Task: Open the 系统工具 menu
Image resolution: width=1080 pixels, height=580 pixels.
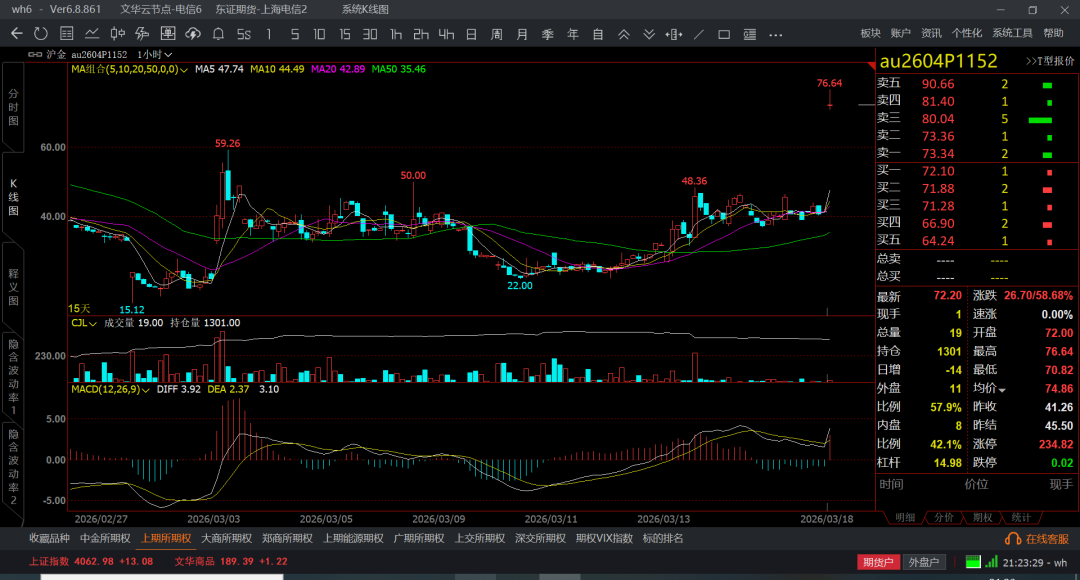Action: click(1012, 33)
